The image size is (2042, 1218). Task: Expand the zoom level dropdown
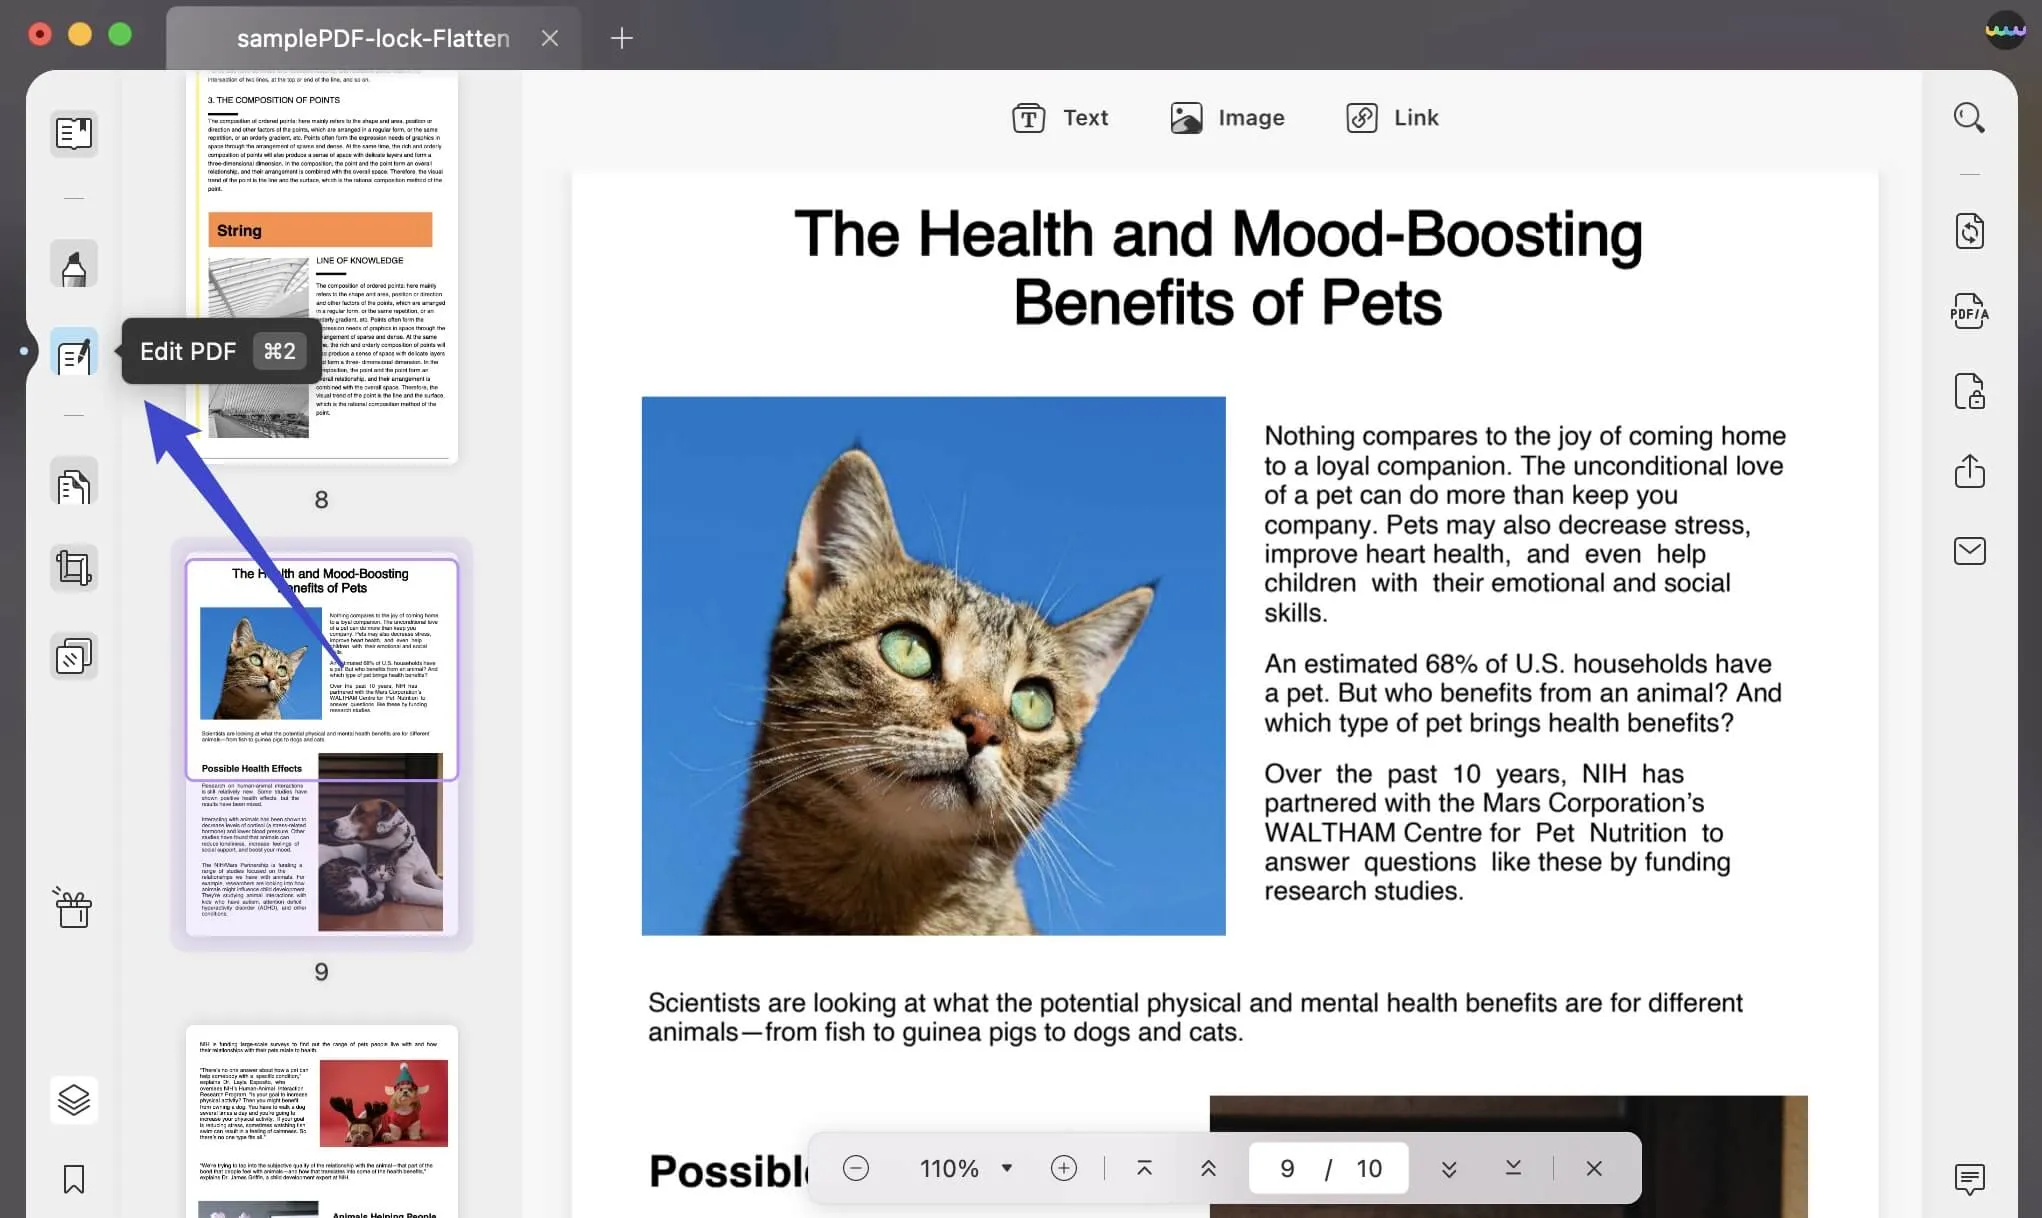click(1006, 1169)
